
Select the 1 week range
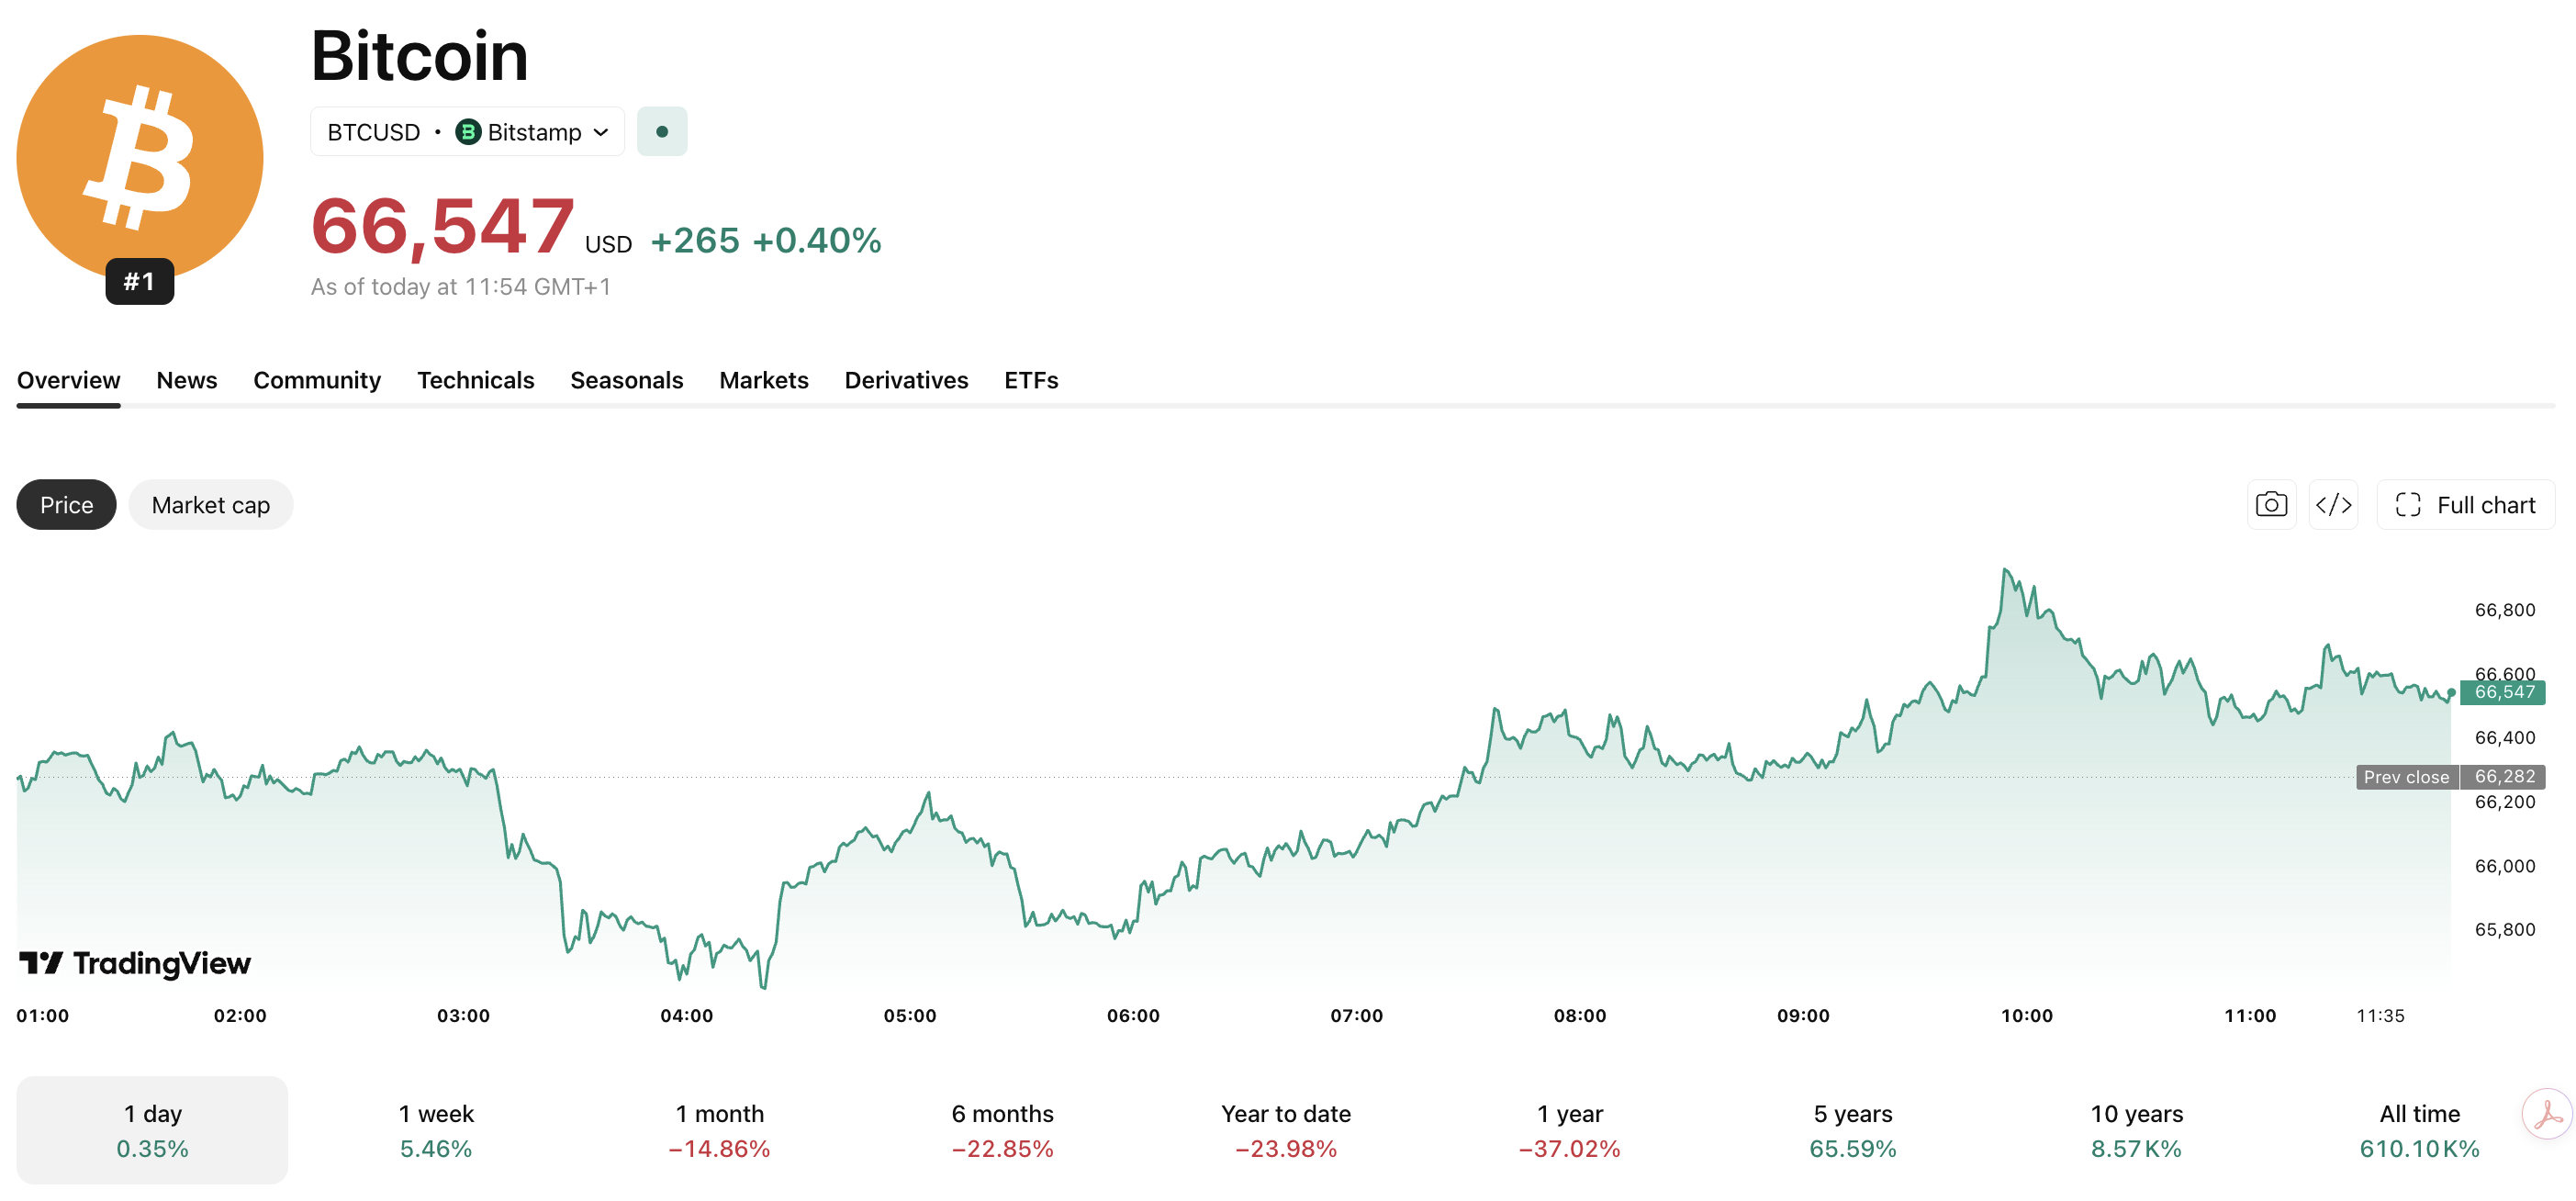click(x=436, y=1130)
